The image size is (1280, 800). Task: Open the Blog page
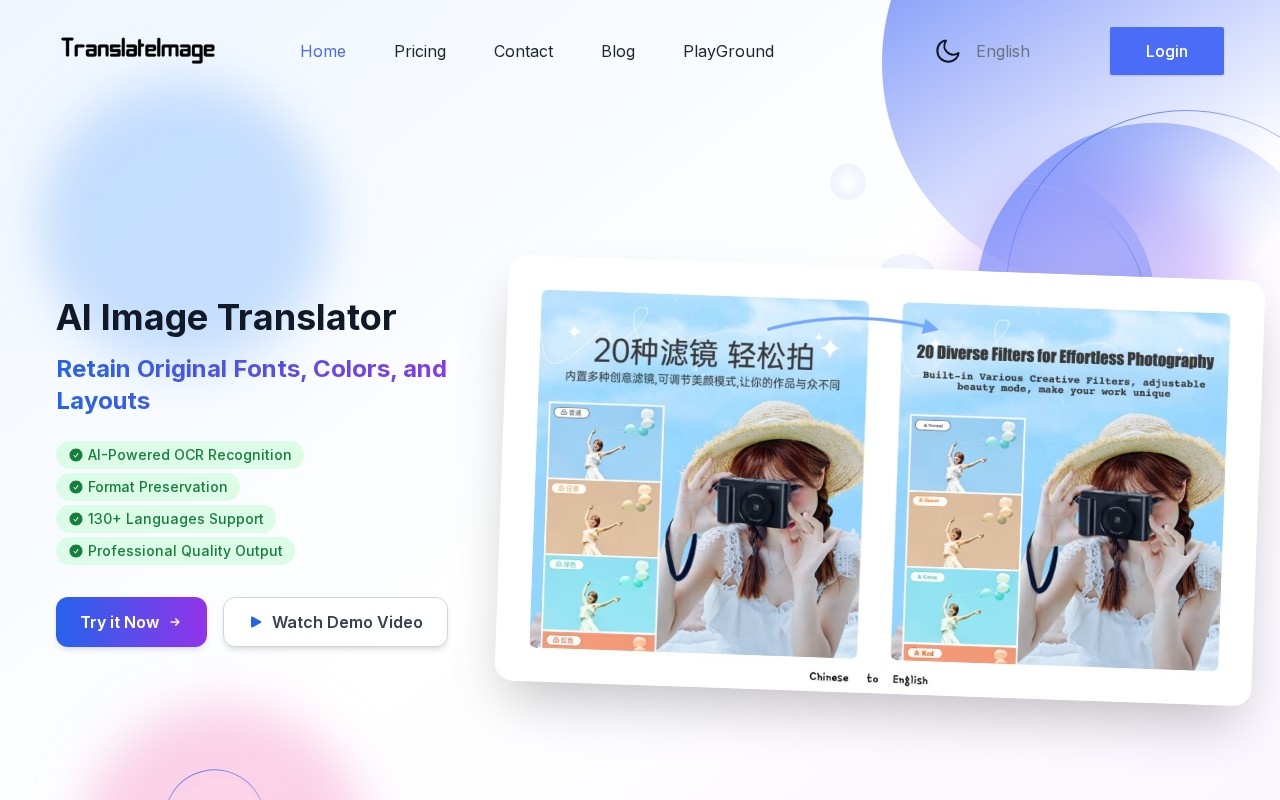click(x=618, y=51)
